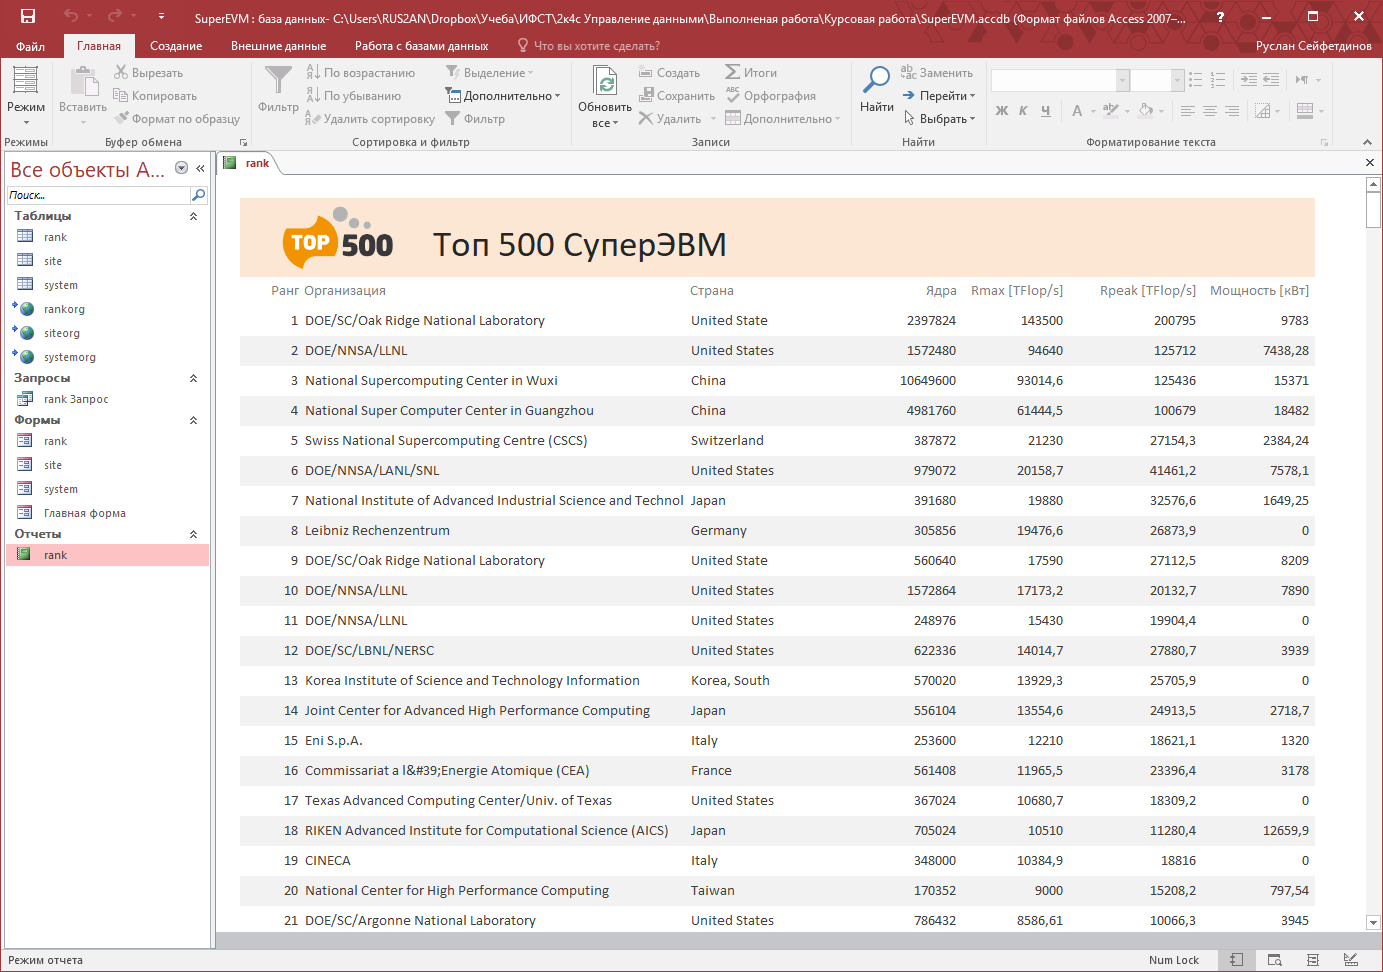The image size is (1383, 972).
Task: Click the Обновить все refresh icon
Action: click(x=605, y=82)
